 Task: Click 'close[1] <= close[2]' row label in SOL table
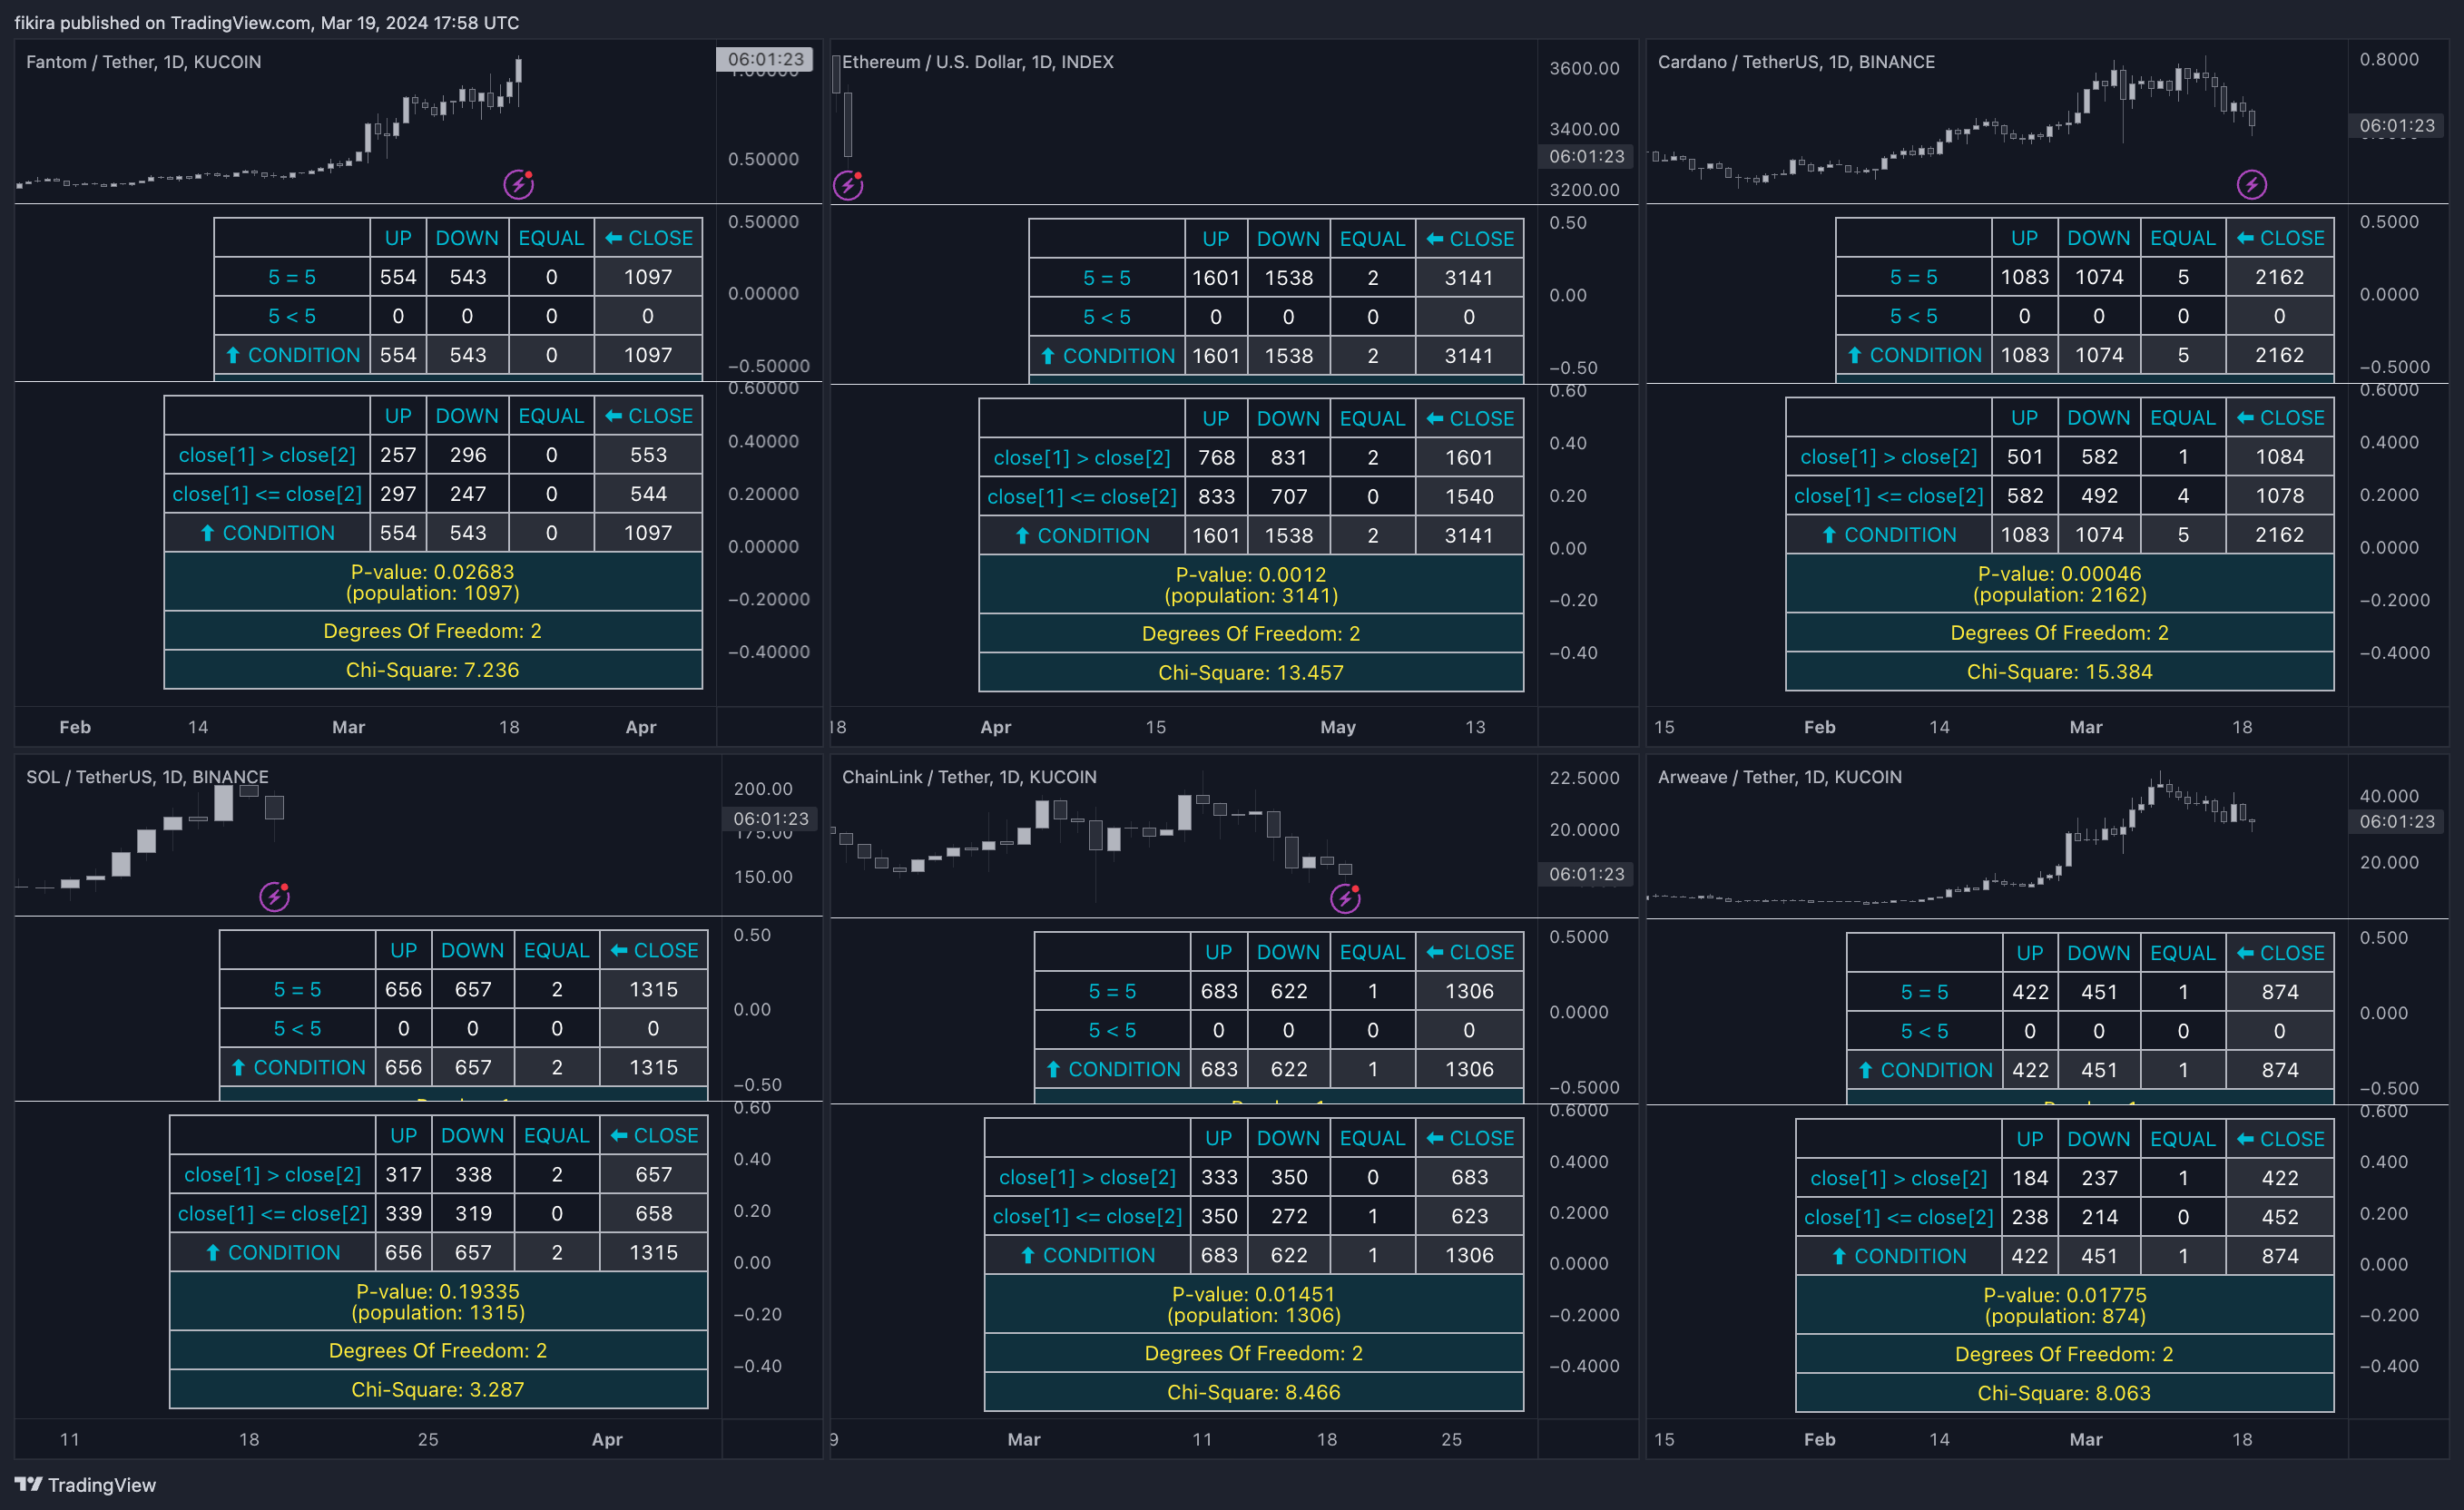coord(272,1214)
